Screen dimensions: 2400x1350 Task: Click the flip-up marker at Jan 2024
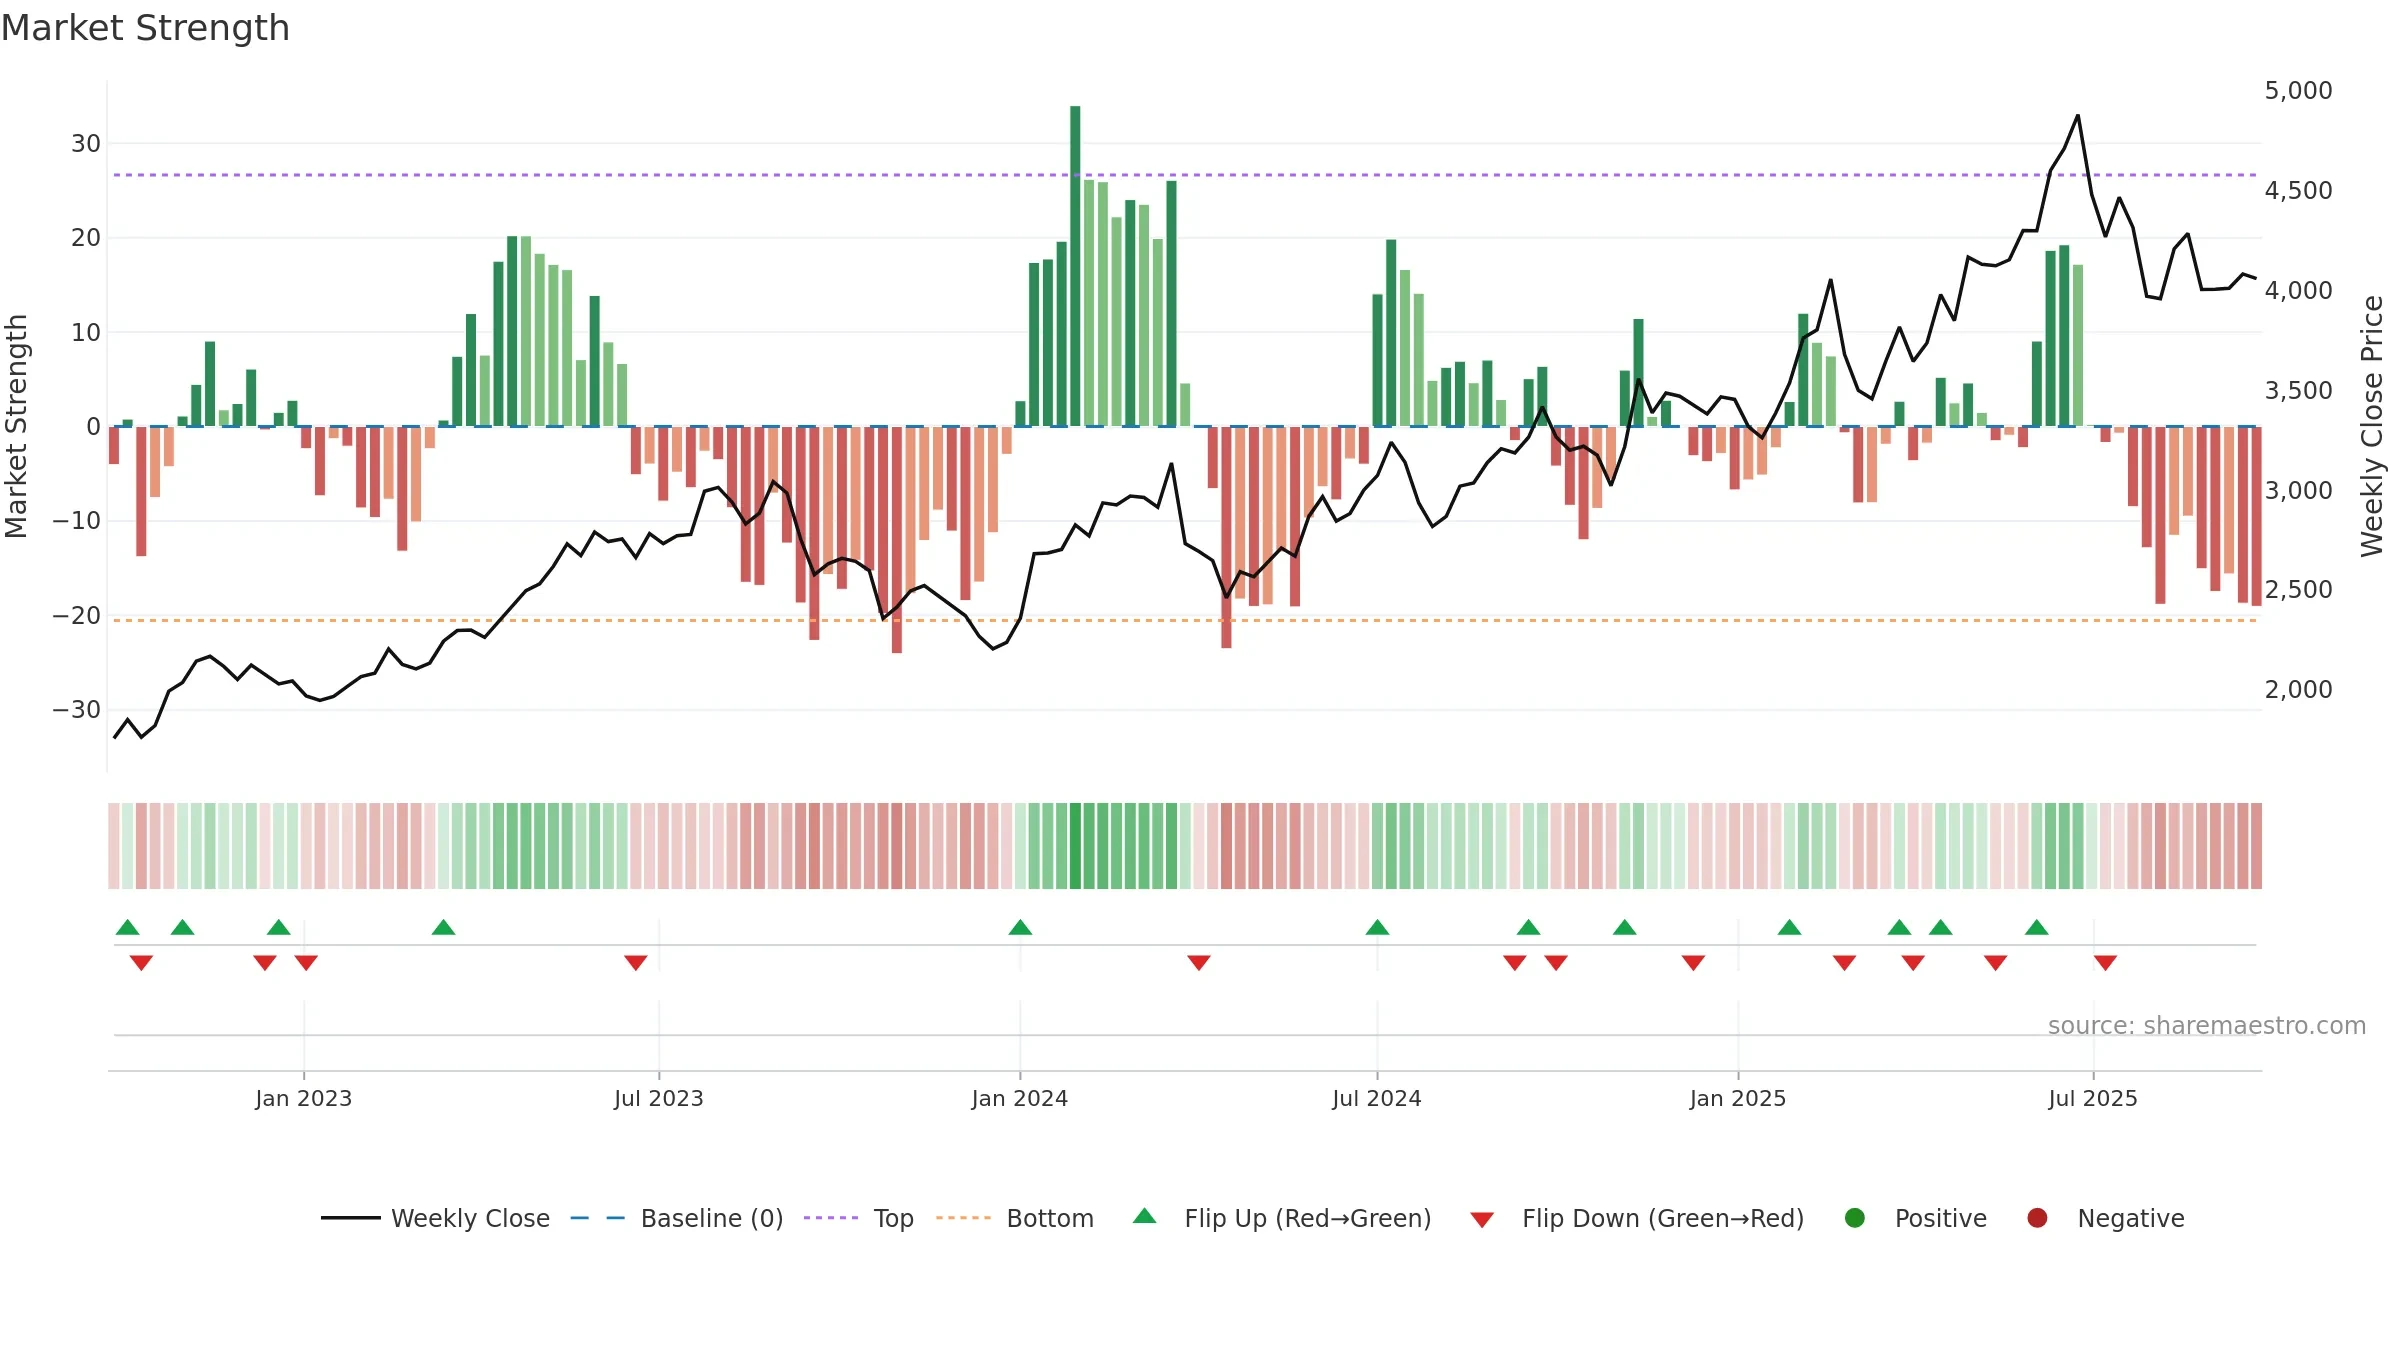[x=1020, y=927]
